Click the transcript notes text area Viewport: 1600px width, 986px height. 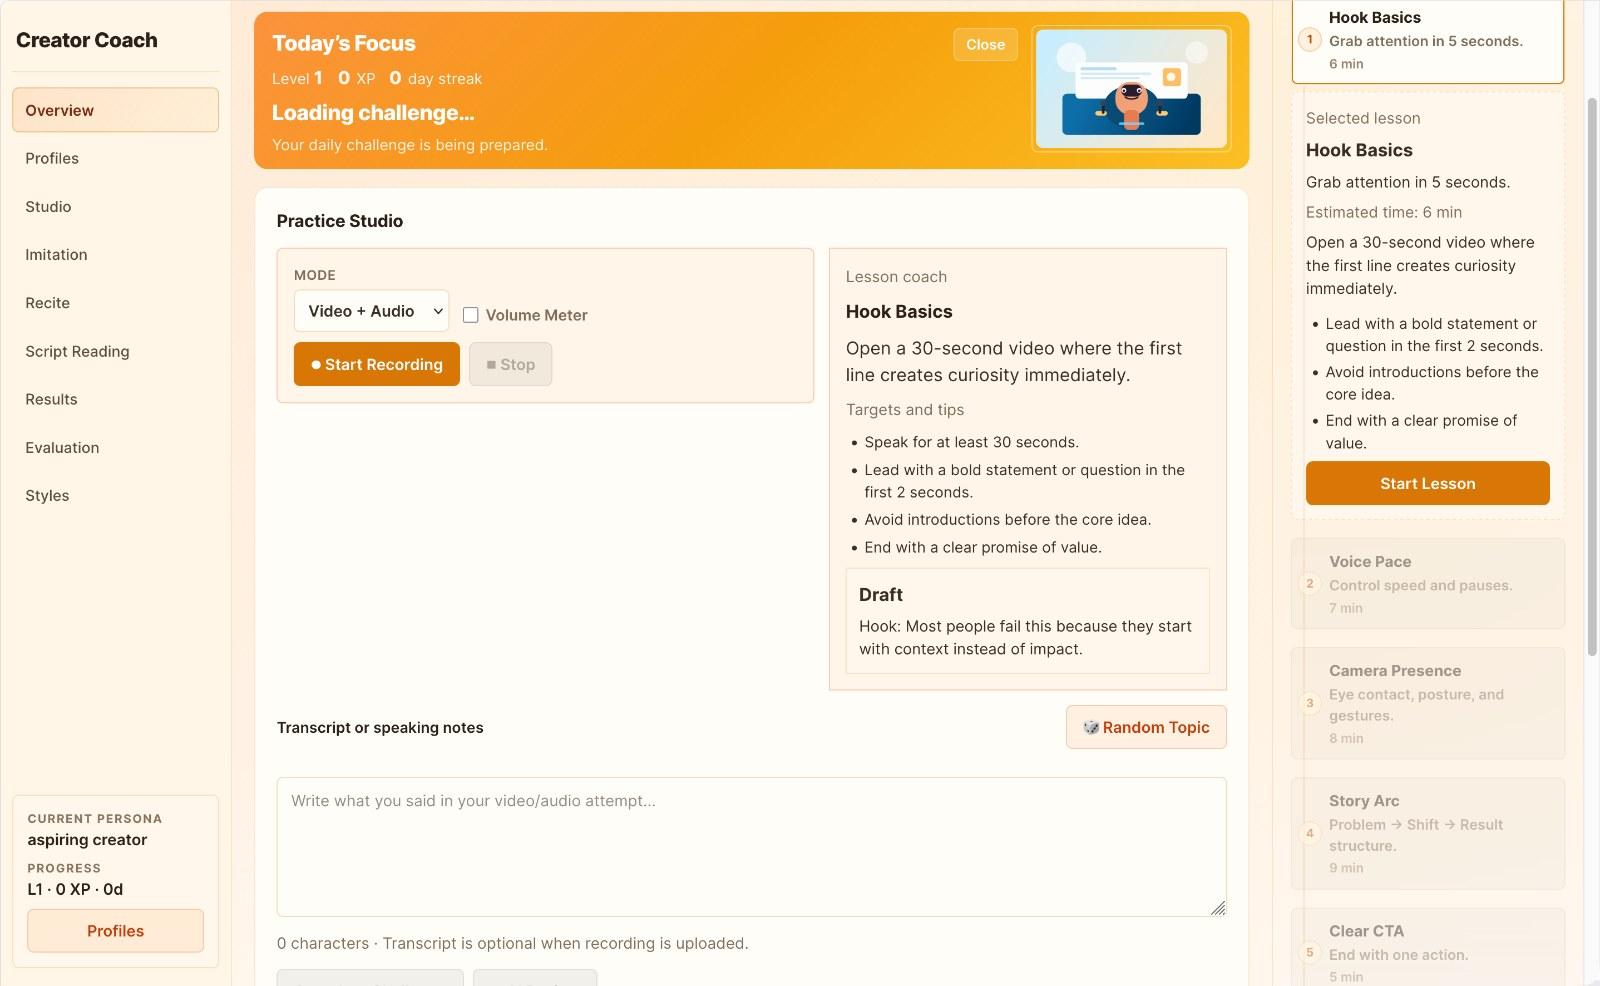(x=751, y=846)
